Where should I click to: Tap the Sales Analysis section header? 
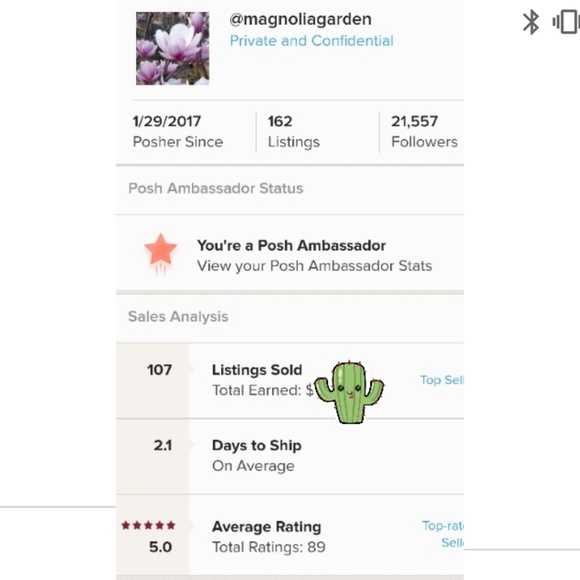tap(178, 317)
